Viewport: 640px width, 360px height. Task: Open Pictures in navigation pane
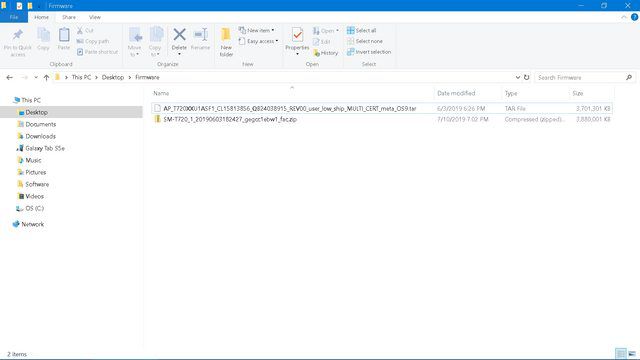(32, 172)
